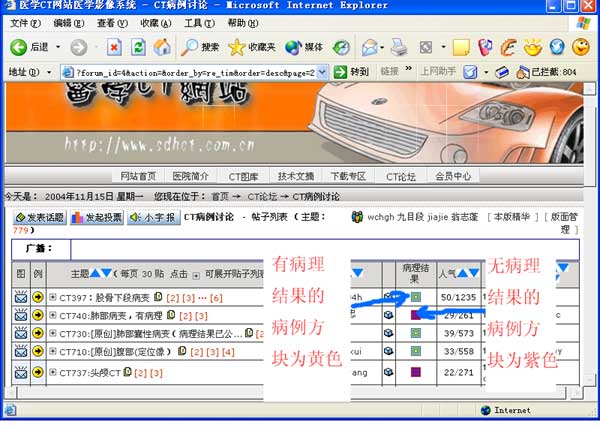Viewport: 600px width, 428px height.
Task: Click envelope icon in CT737 row
Action: (21, 372)
